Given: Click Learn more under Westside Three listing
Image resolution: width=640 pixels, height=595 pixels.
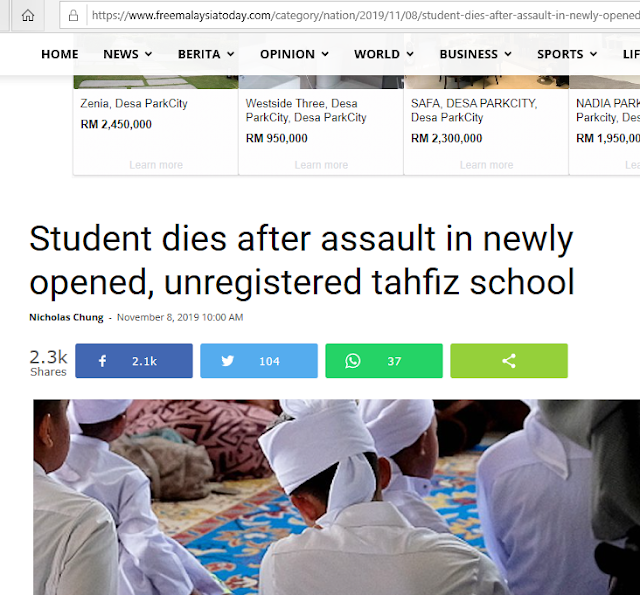Looking at the screenshot, I should pos(321,165).
